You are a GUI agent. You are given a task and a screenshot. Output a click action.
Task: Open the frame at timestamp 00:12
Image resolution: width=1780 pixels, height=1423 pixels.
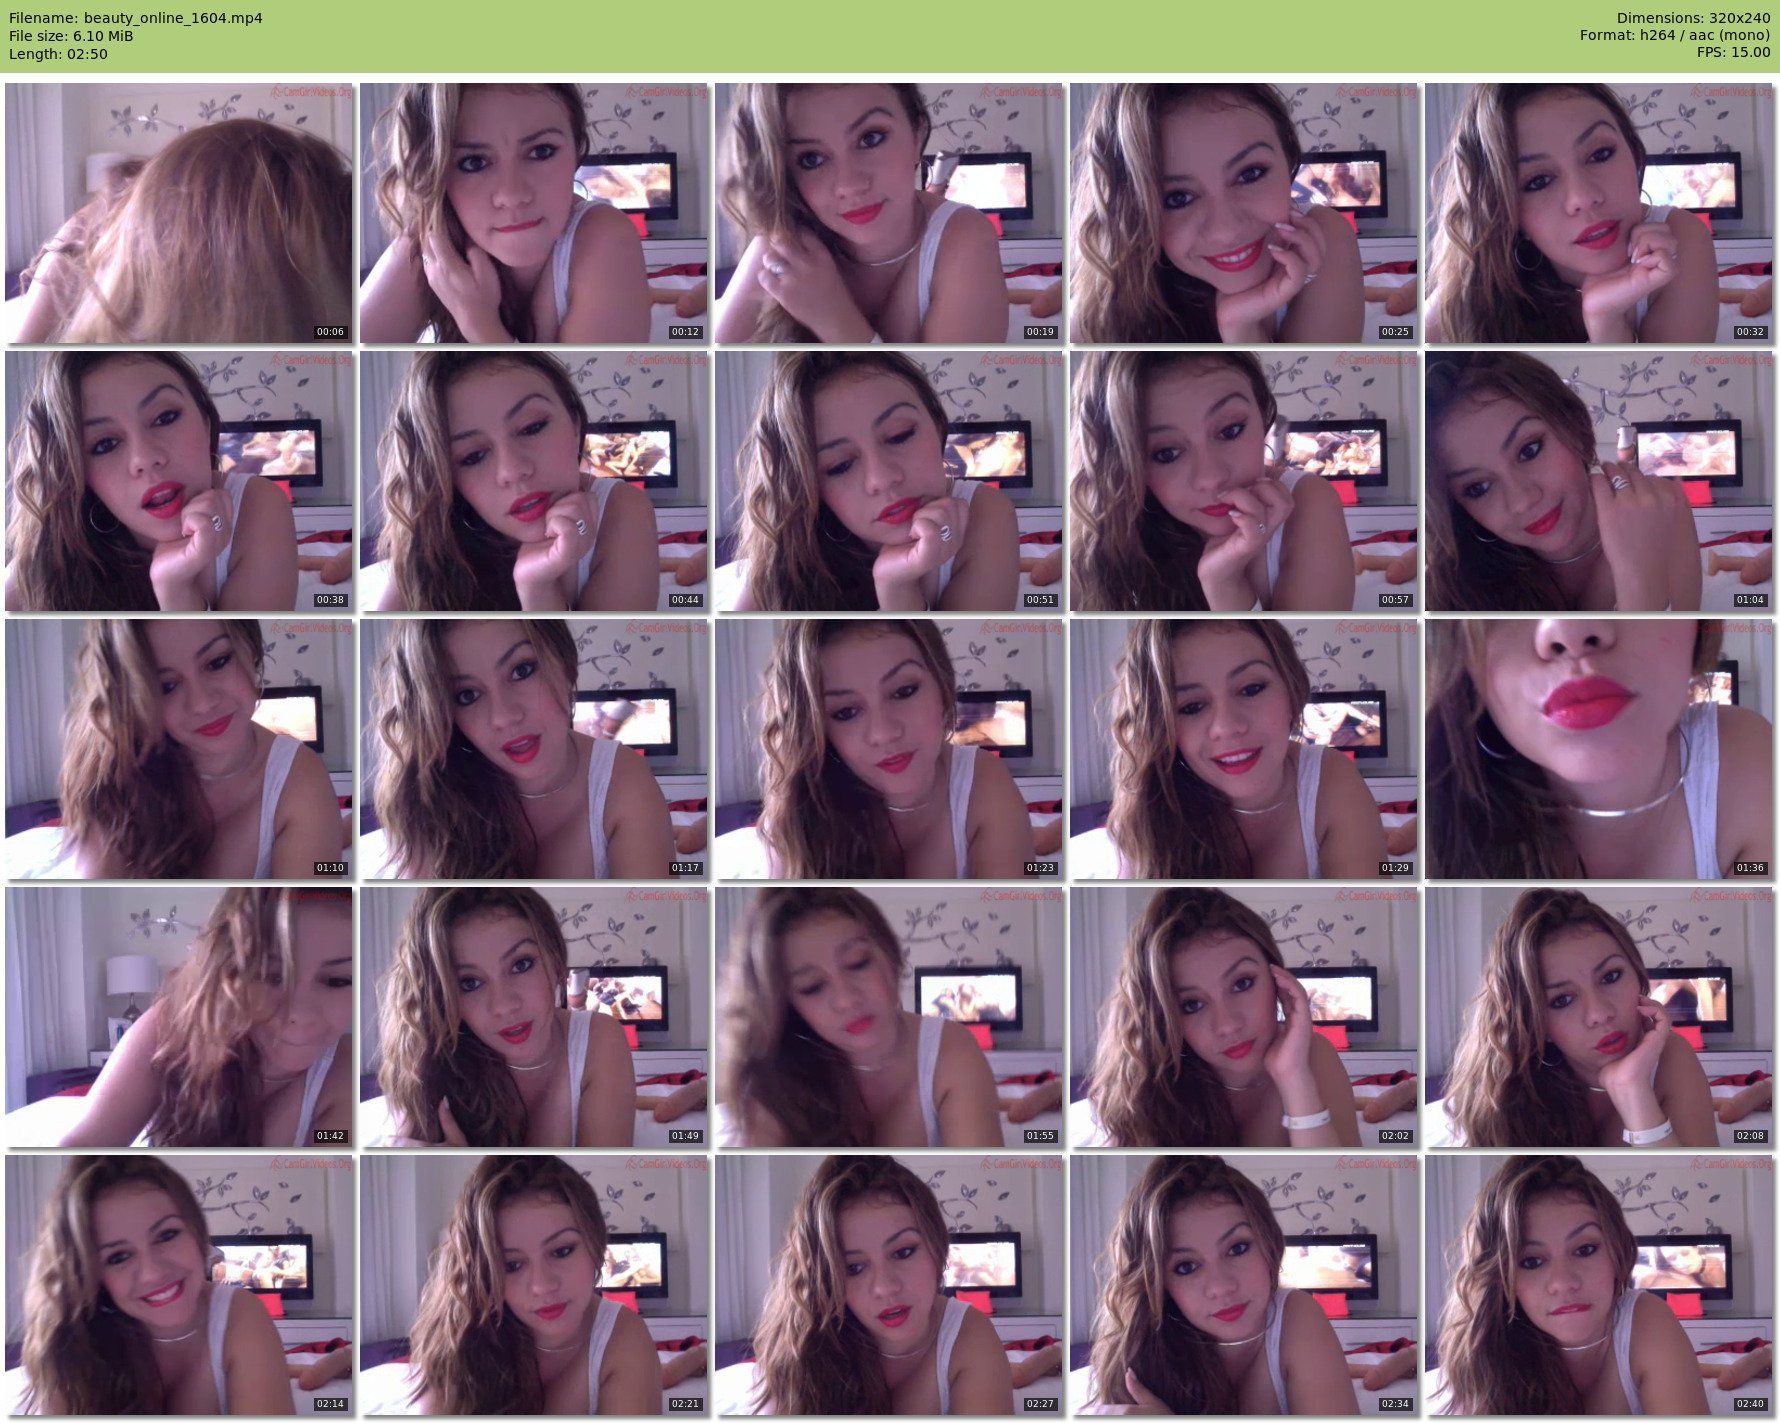[534, 213]
